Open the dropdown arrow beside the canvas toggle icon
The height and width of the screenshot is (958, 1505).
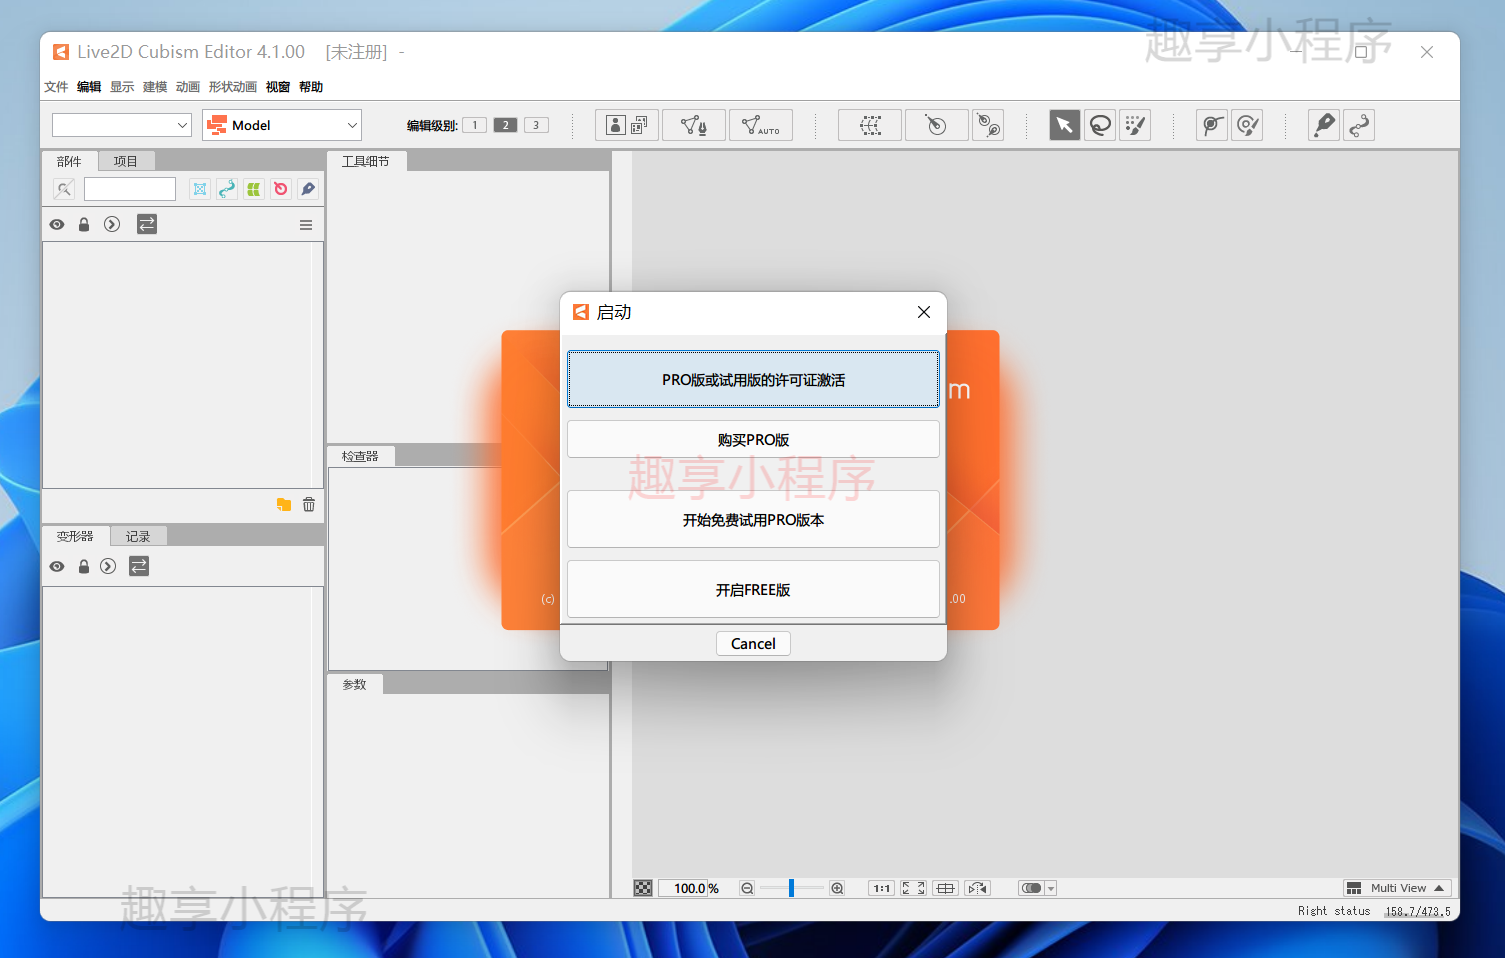click(x=1051, y=888)
